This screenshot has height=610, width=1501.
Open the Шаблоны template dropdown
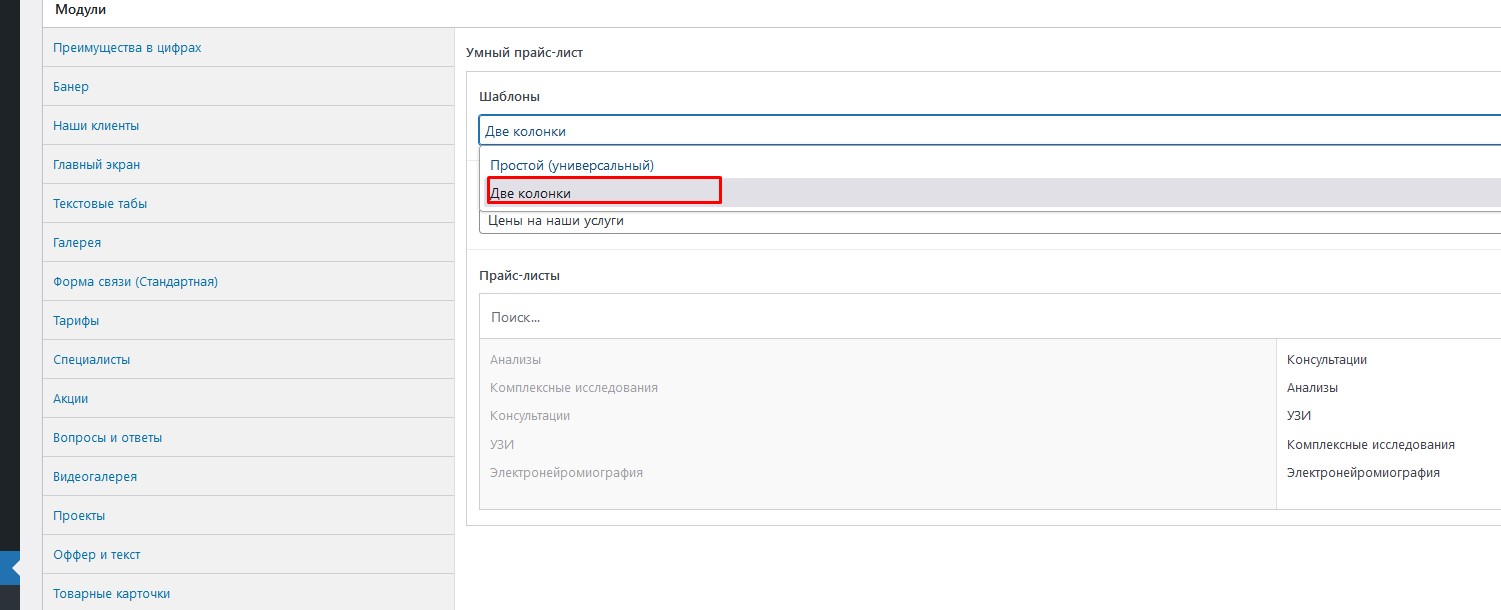pyautogui.click(x=988, y=131)
